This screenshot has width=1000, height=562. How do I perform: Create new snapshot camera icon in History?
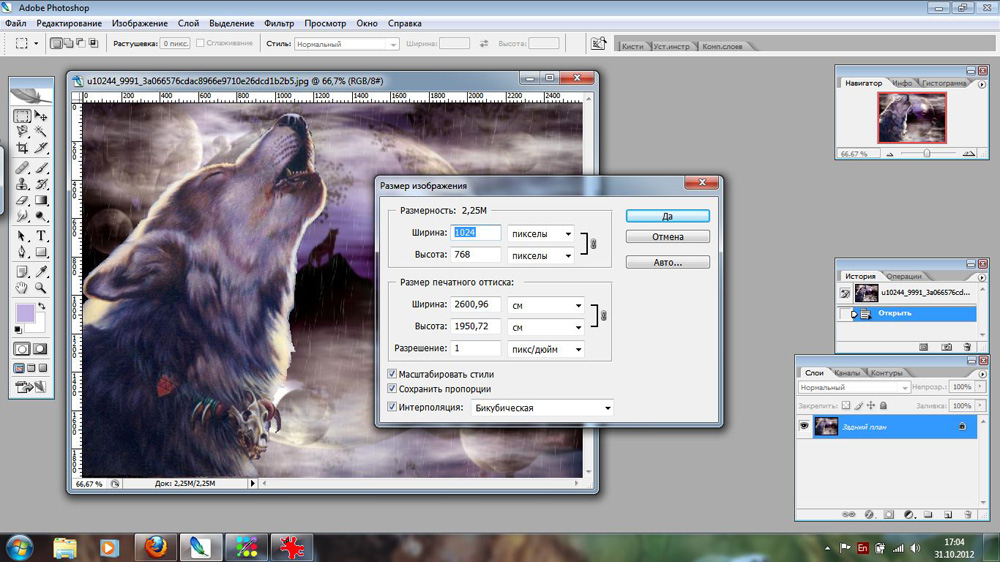(x=946, y=347)
